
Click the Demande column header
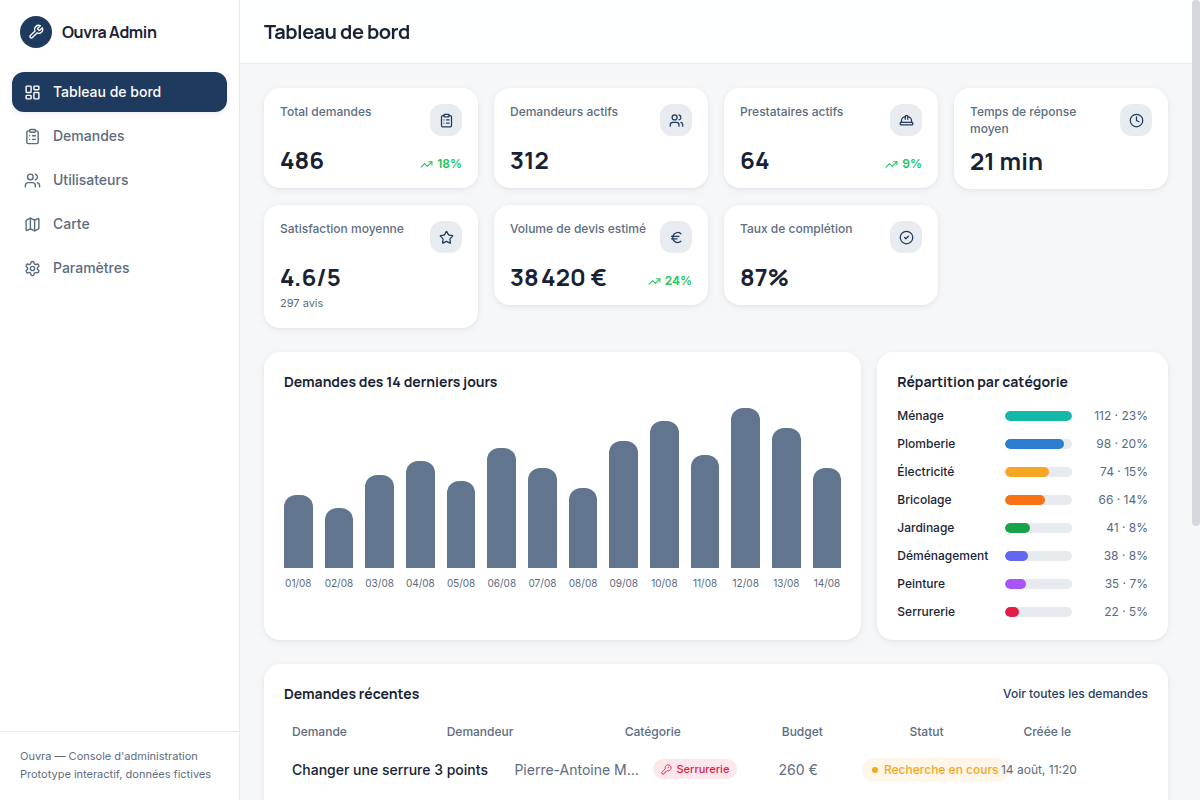319,732
